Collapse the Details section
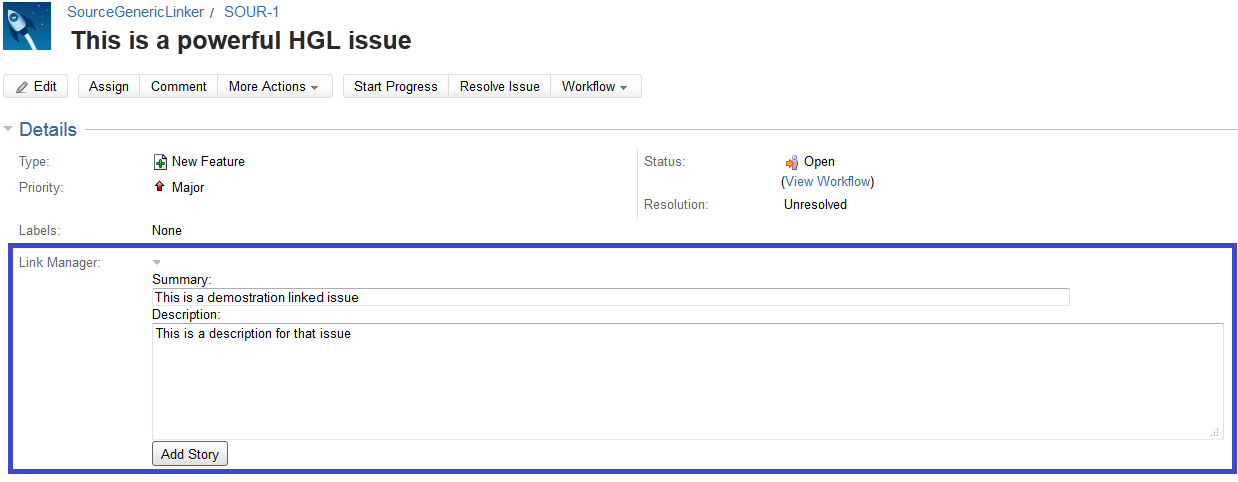This screenshot has width=1238, height=482. click(9, 129)
